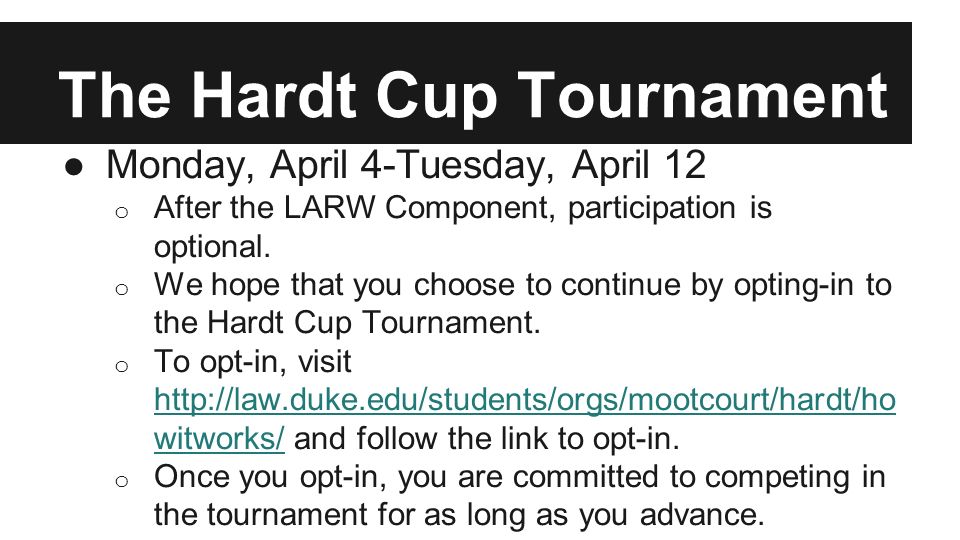Click the 'April 12' end date text

[639, 165]
